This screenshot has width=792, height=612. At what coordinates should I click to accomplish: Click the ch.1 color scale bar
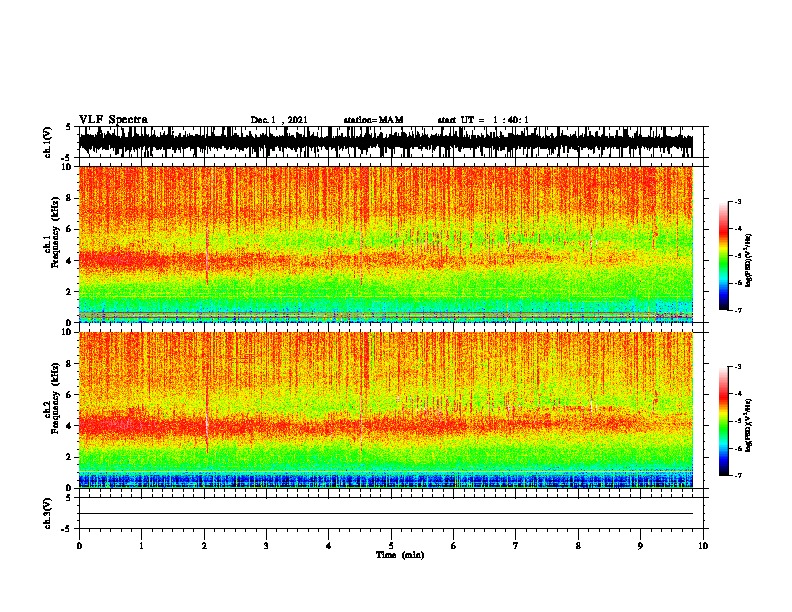[x=724, y=256]
